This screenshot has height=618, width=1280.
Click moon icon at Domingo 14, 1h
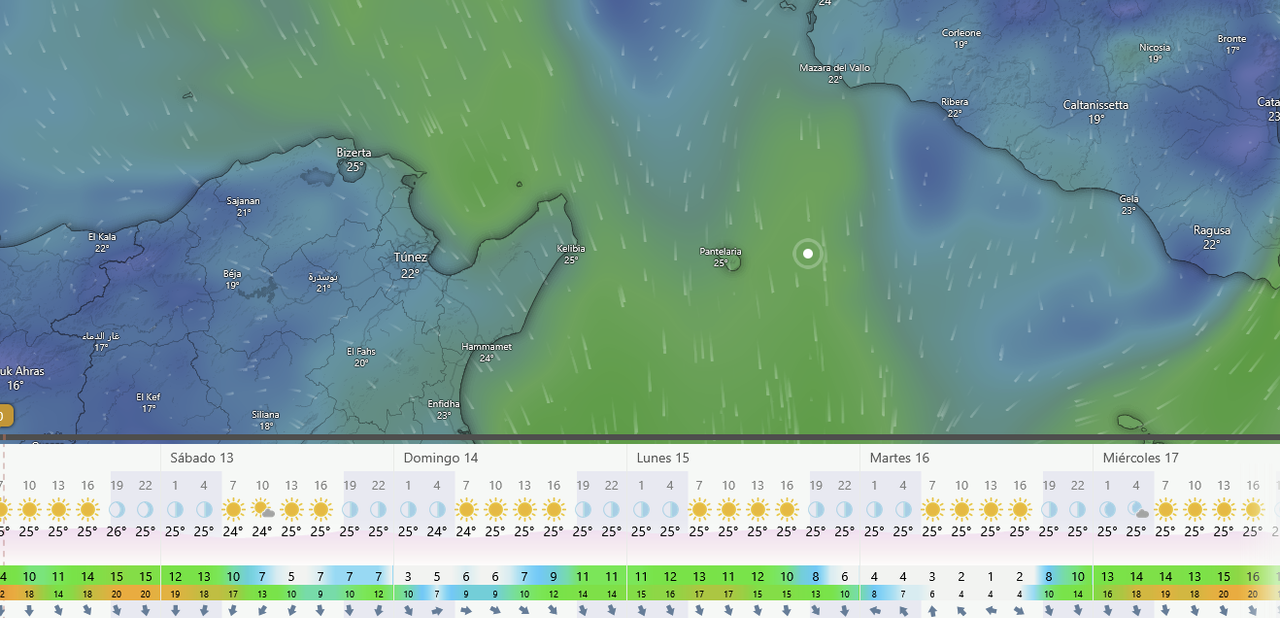click(x=408, y=509)
